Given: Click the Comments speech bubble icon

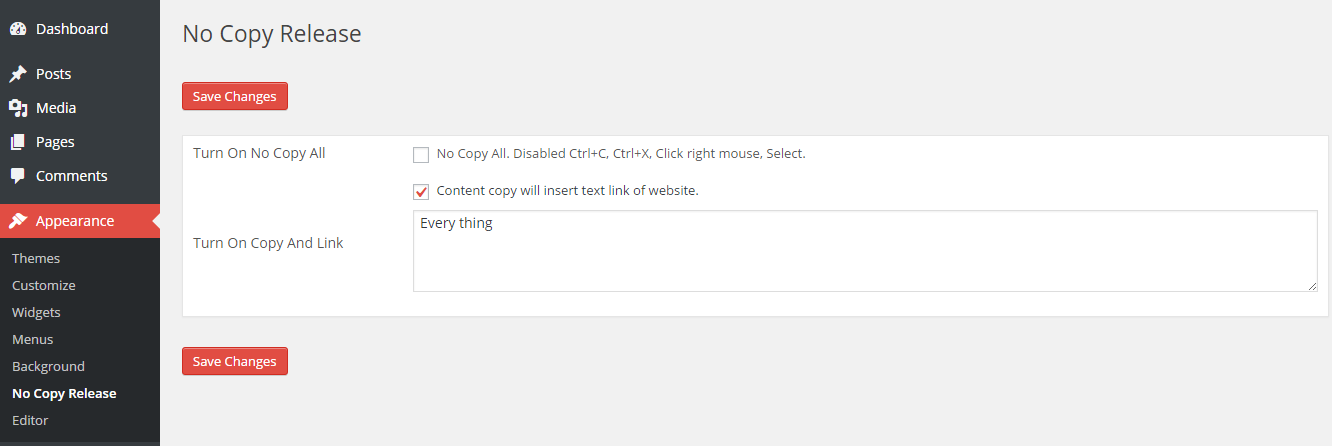Looking at the screenshot, I should point(18,176).
